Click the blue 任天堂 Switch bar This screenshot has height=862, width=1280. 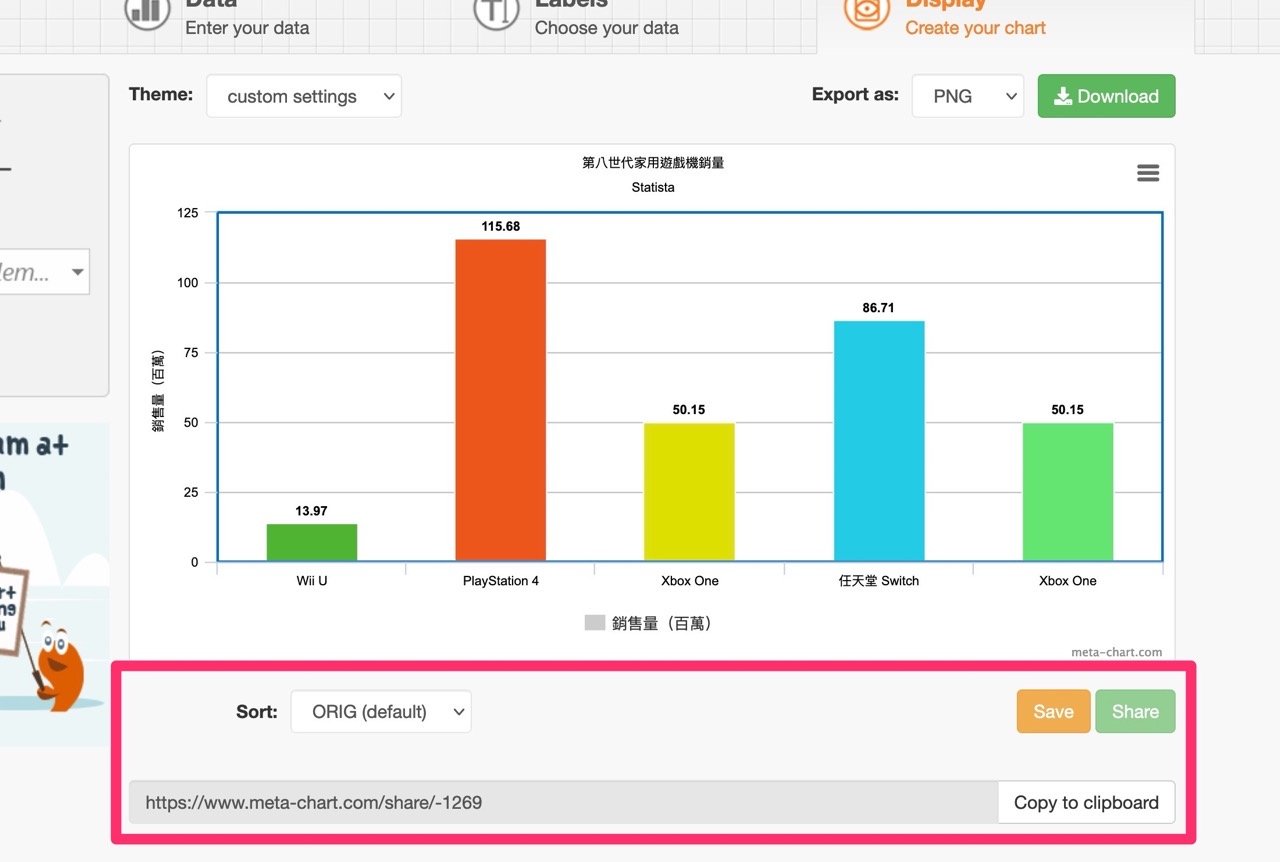point(879,441)
